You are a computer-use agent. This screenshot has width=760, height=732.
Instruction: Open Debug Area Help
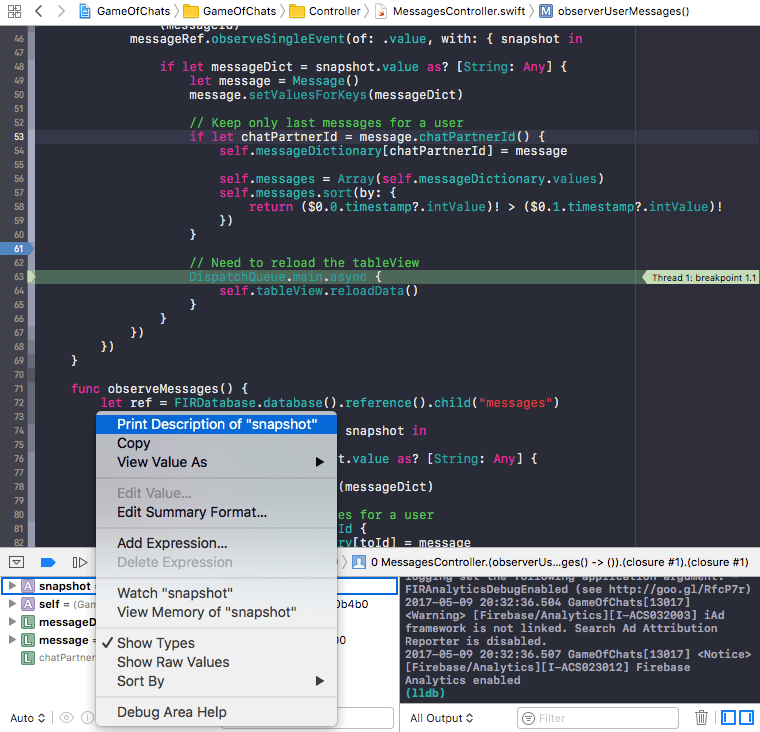pyautogui.click(x=217, y=712)
